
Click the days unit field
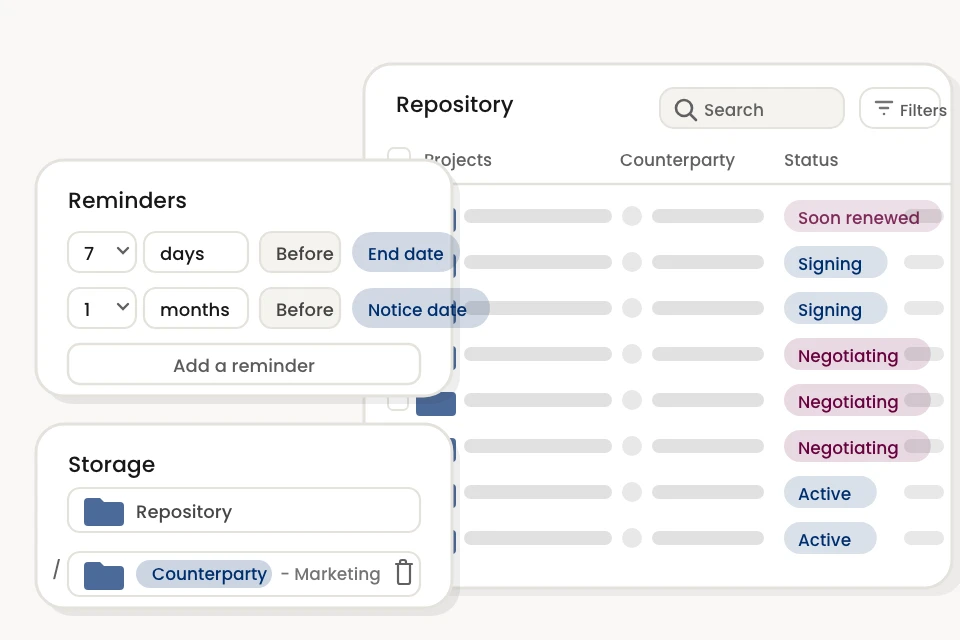point(196,252)
